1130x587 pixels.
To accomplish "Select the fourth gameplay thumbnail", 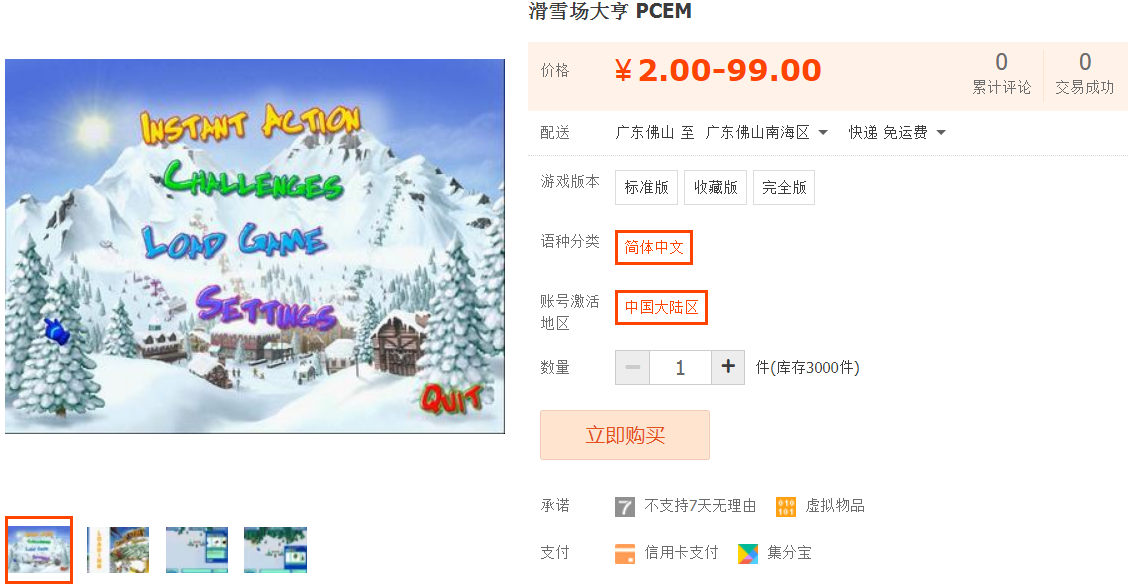I will click(x=275, y=550).
